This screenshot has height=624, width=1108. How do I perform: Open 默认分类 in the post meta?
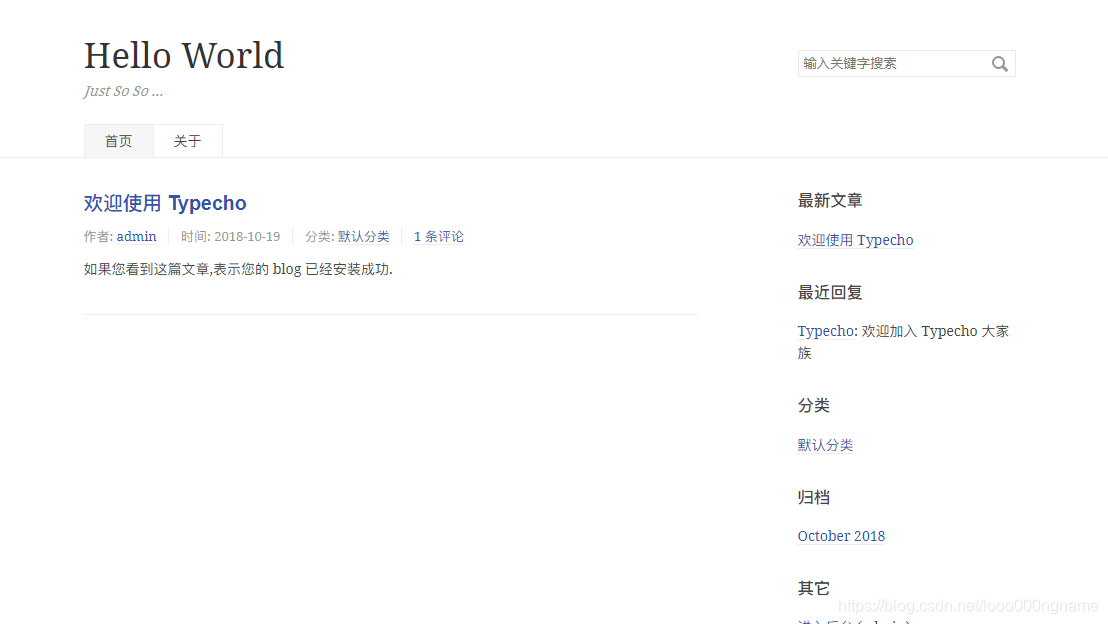point(363,236)
